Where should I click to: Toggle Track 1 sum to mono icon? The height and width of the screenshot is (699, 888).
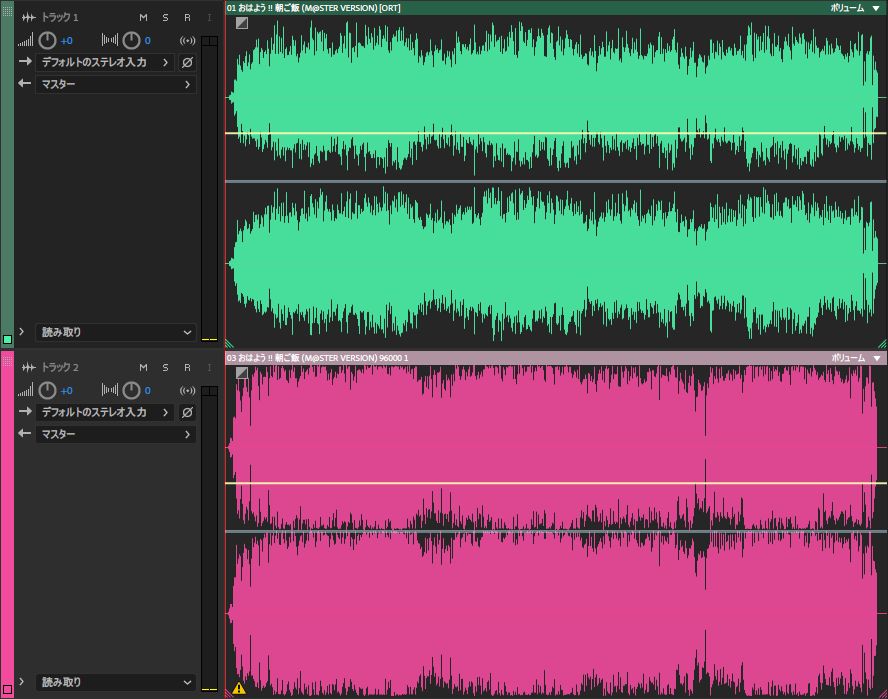(x=187, y=40)
